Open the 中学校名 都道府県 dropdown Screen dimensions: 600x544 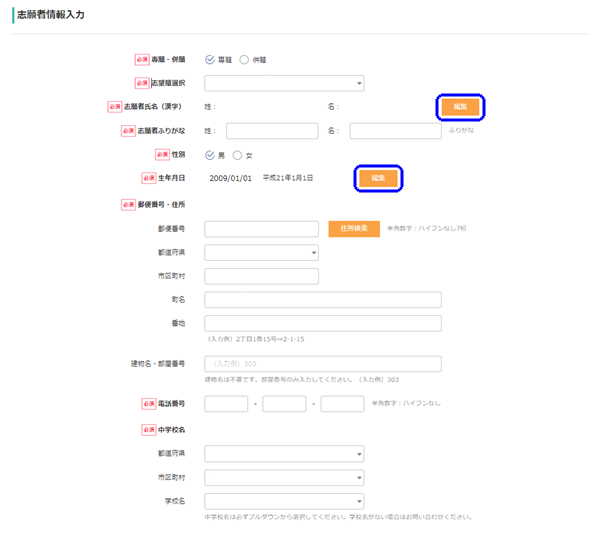pos(284,454)
